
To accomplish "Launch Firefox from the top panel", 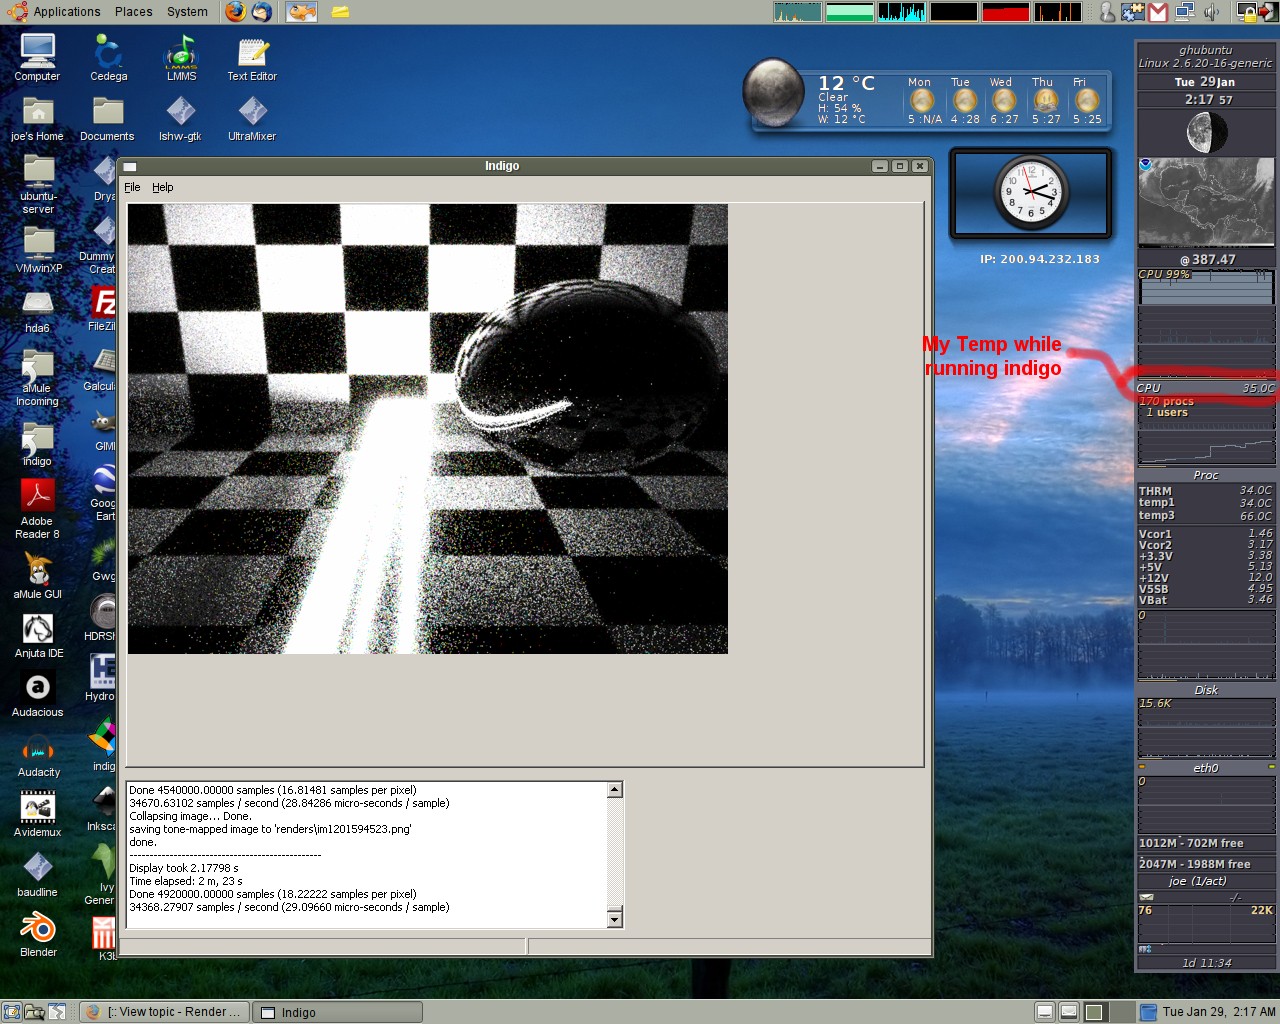I will tap(235, 12).
